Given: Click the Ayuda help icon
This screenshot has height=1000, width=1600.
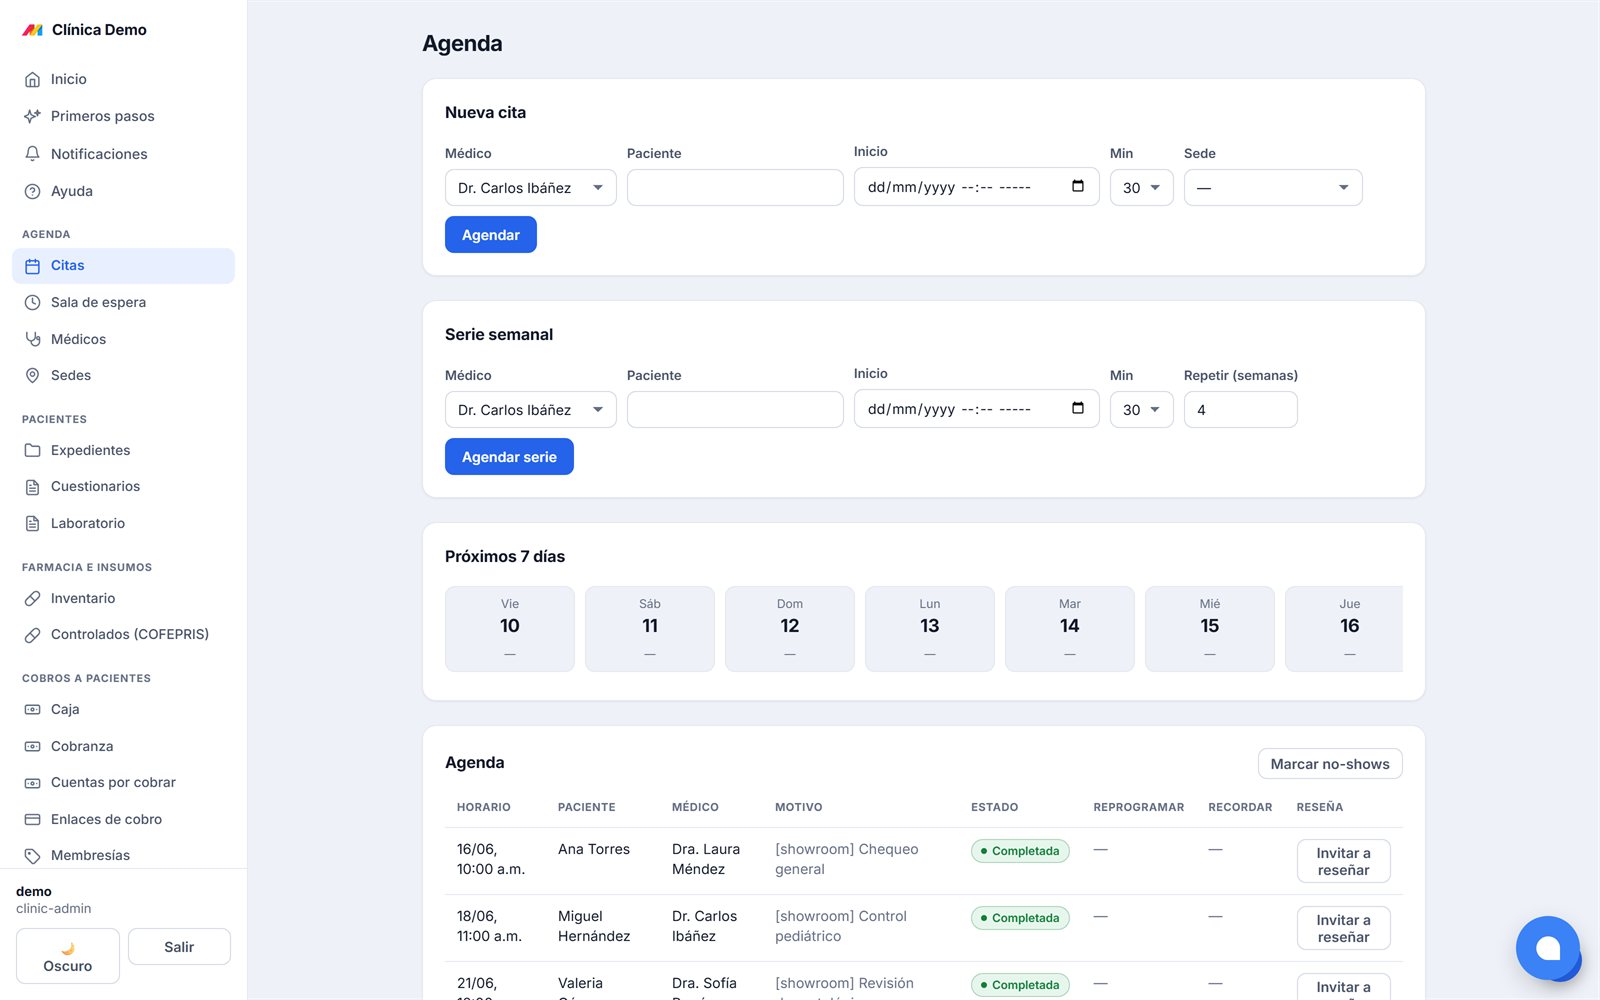Looking at the screenshot, I should (32, 191).
